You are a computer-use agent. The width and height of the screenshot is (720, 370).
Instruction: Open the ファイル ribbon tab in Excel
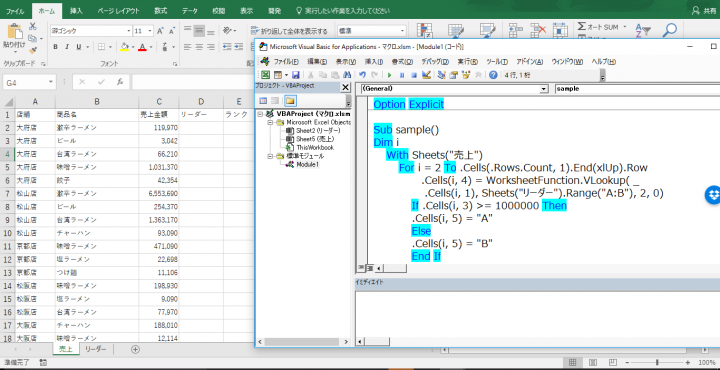pyautogui.click(x=15, y=11)
